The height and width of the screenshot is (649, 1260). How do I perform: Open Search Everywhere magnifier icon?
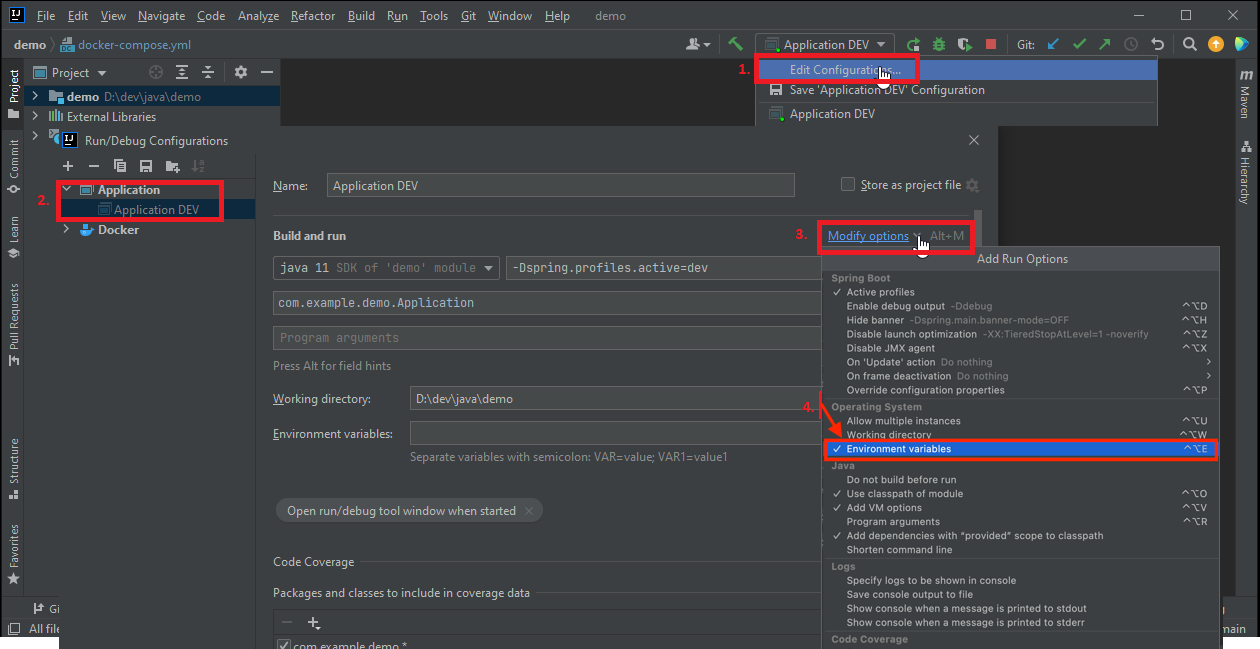pyautogui.click(x=1190, y=44)
